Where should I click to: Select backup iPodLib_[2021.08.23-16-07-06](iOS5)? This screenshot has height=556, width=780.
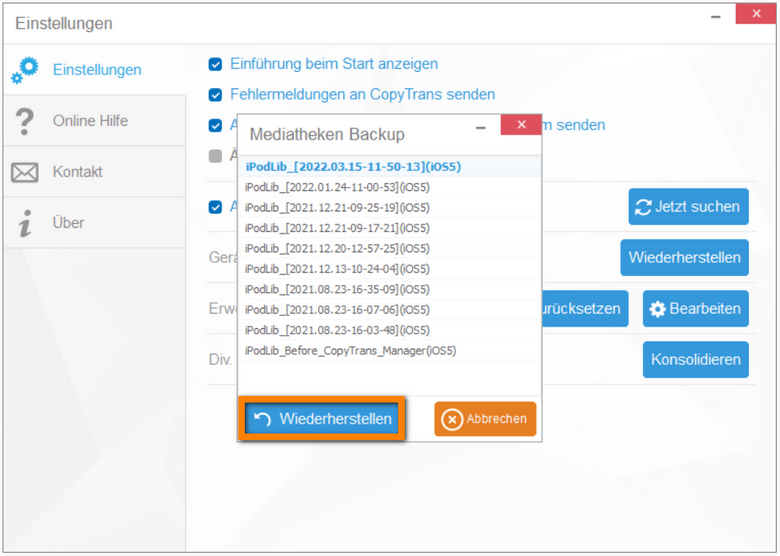tap(390, 310)
